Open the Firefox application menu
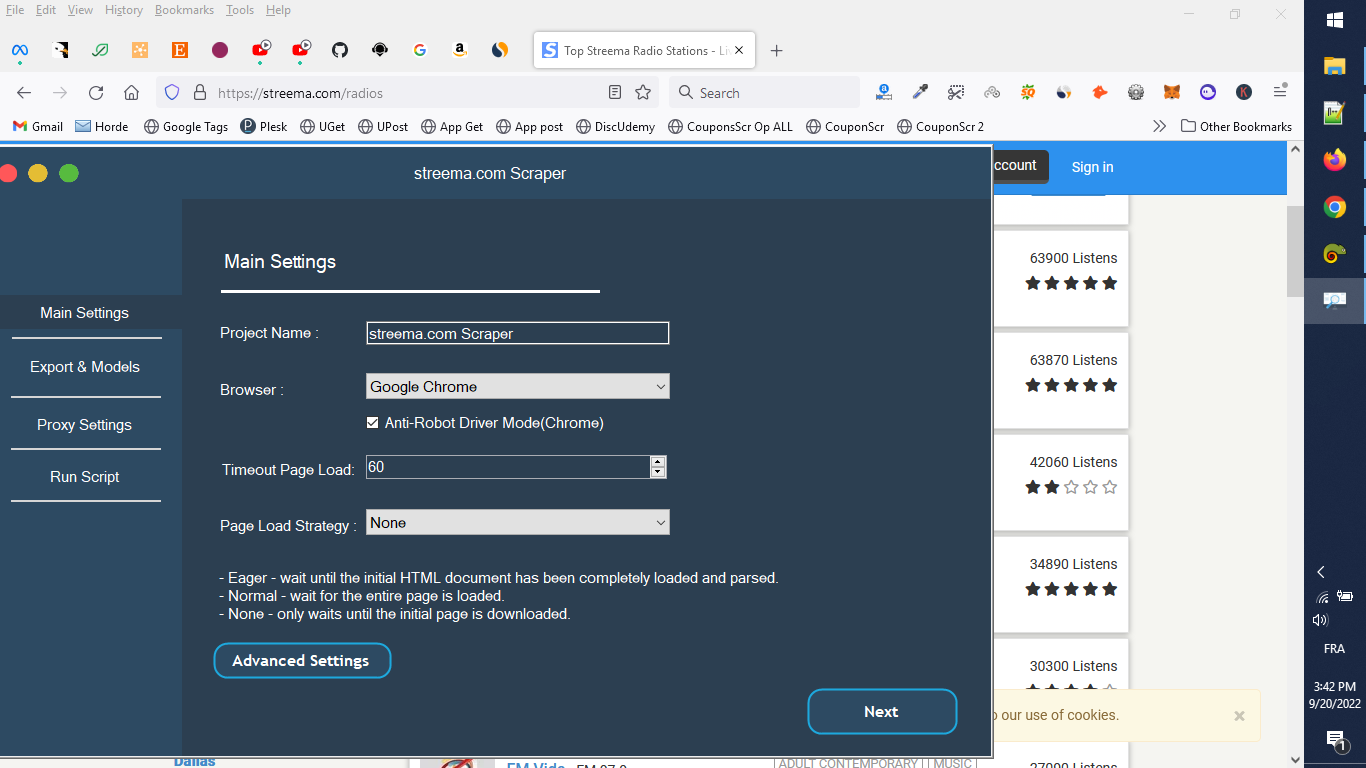The width and height of the screenshot is (1366, 768). (1280, 92)
